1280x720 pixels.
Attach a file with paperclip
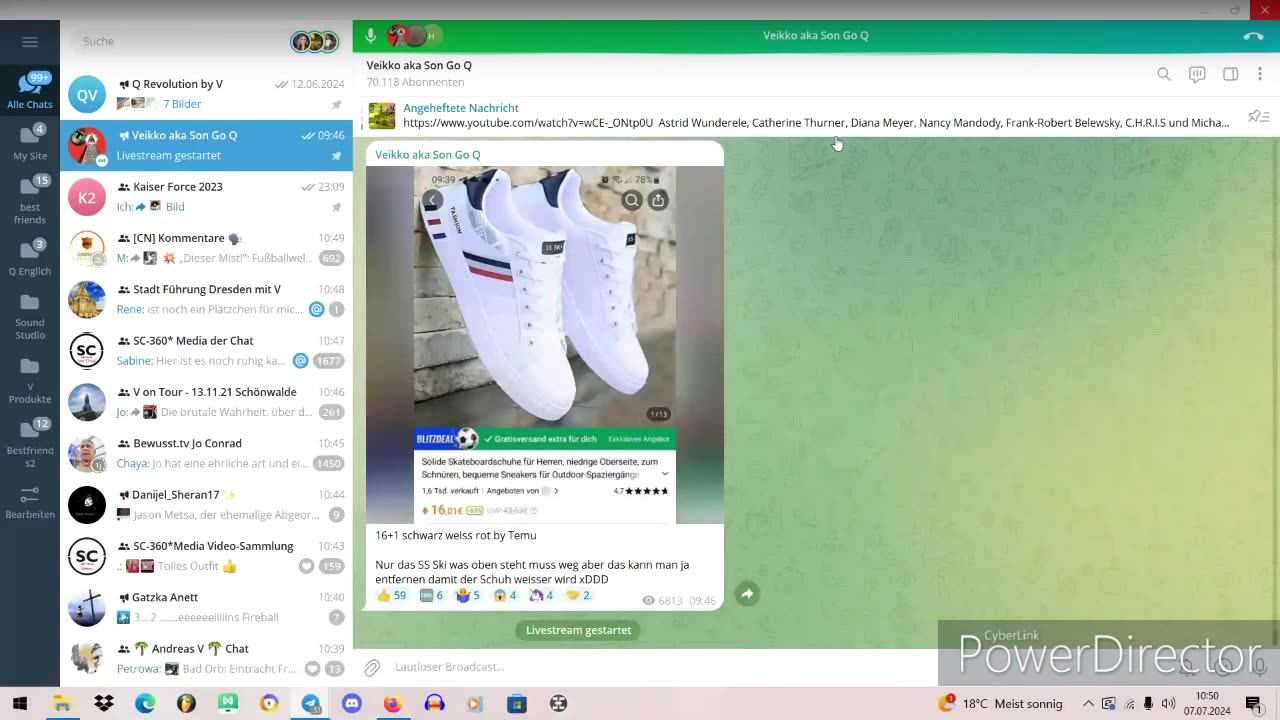tap(372, 667)
